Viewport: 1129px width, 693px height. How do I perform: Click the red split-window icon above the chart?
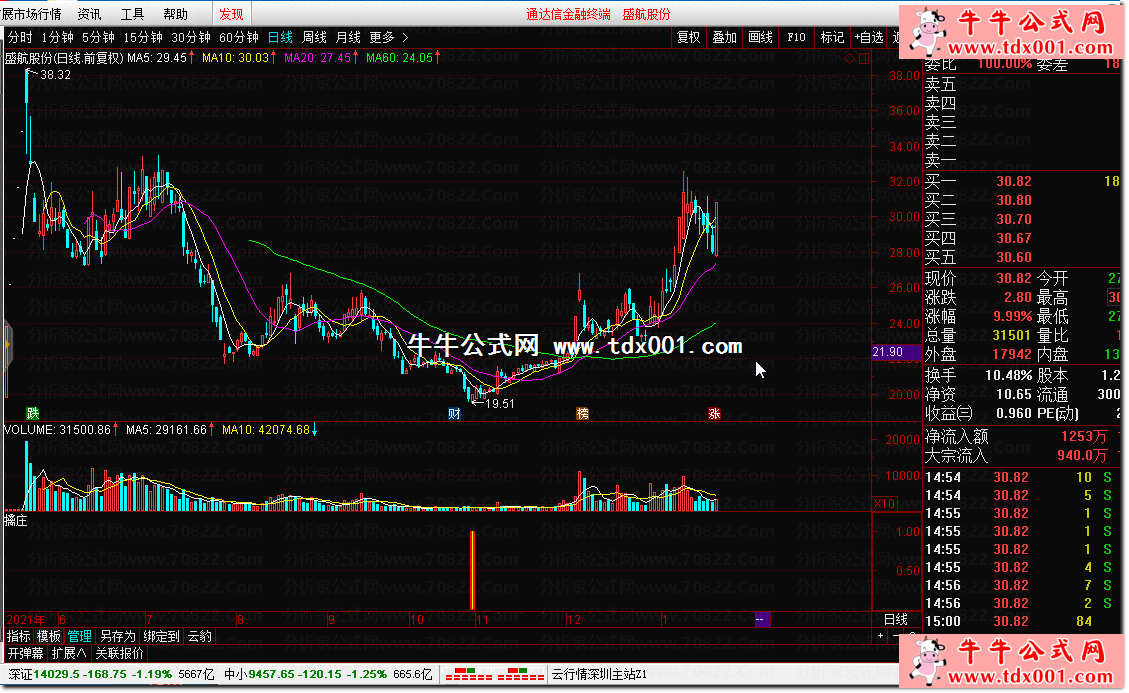(x=864, y=58)
